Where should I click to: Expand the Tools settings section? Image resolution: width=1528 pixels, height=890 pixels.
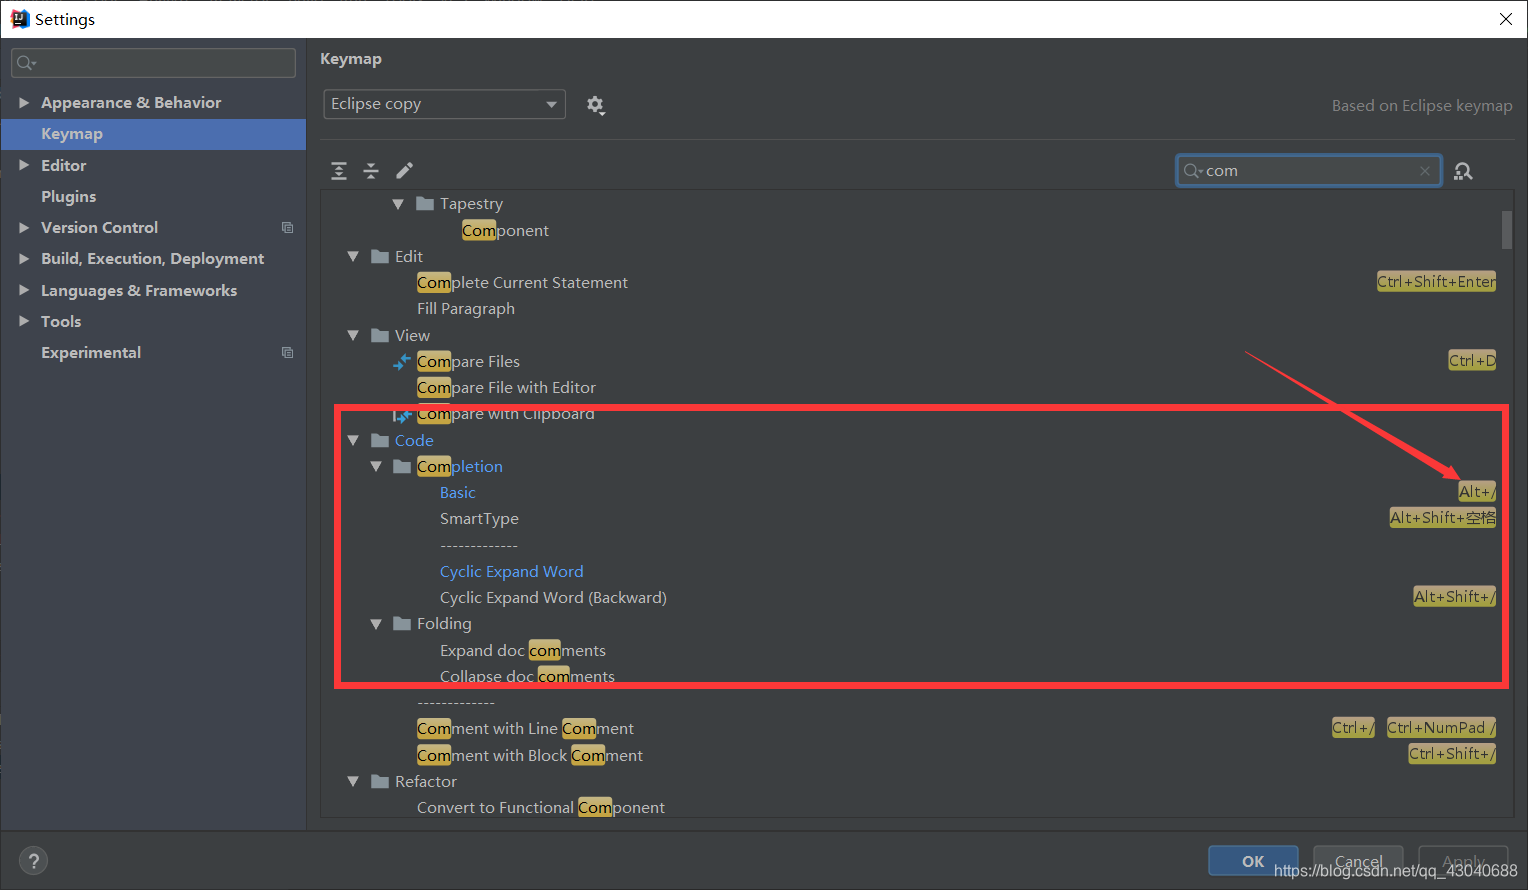[24, 322]
